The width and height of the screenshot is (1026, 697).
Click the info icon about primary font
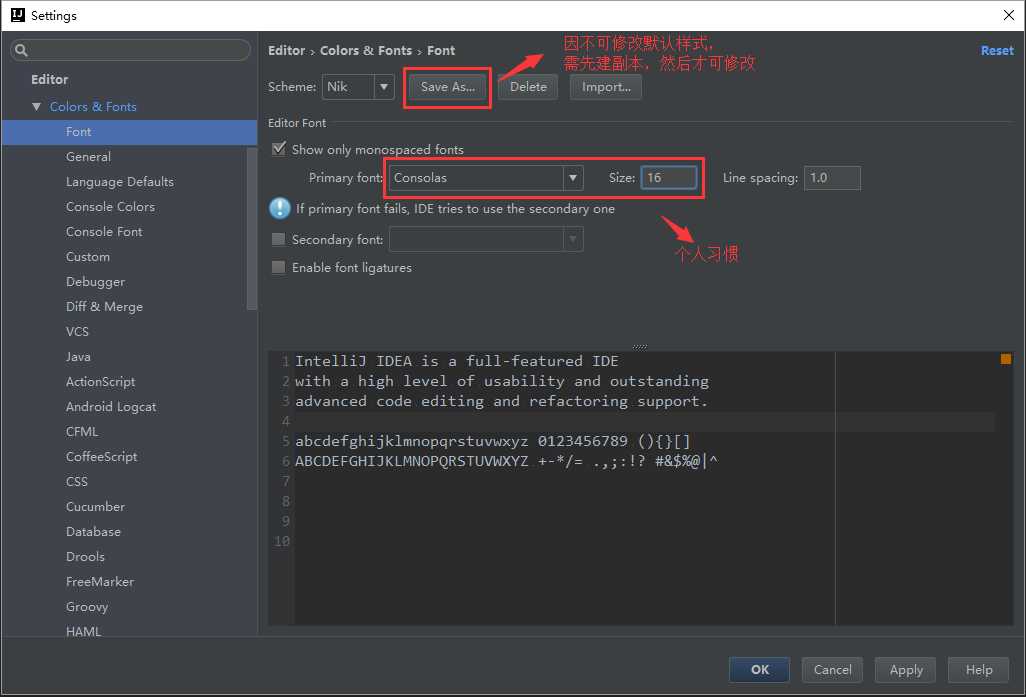pos(279,208)
